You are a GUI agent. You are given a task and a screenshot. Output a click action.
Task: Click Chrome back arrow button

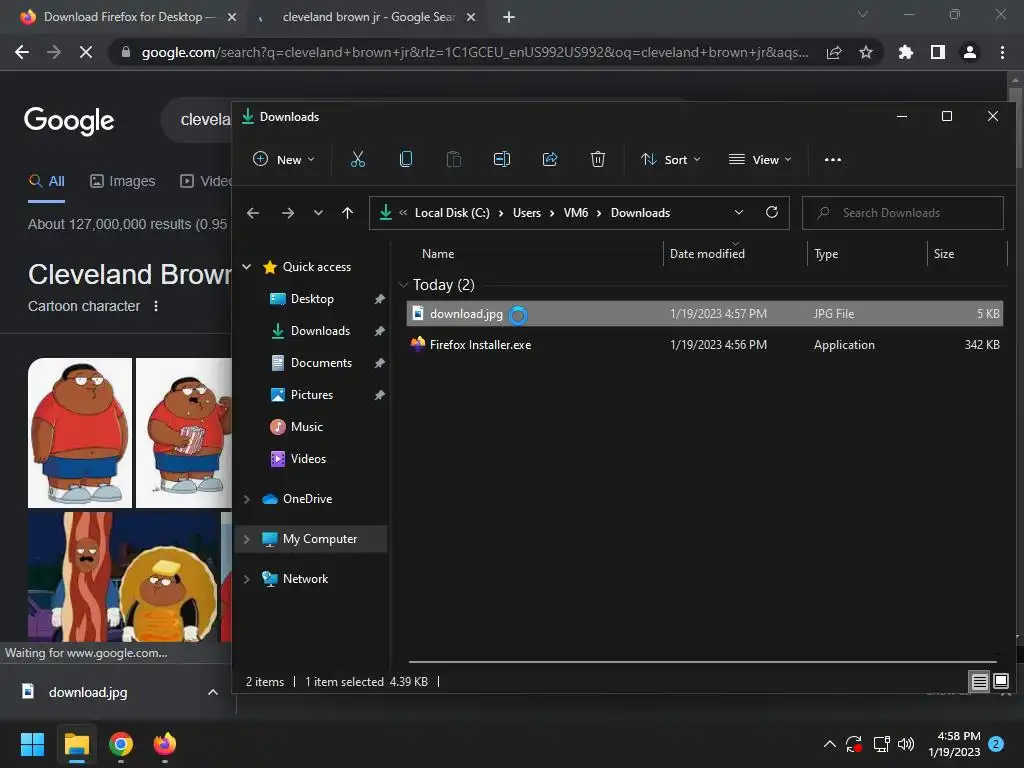tap(22, 52)
